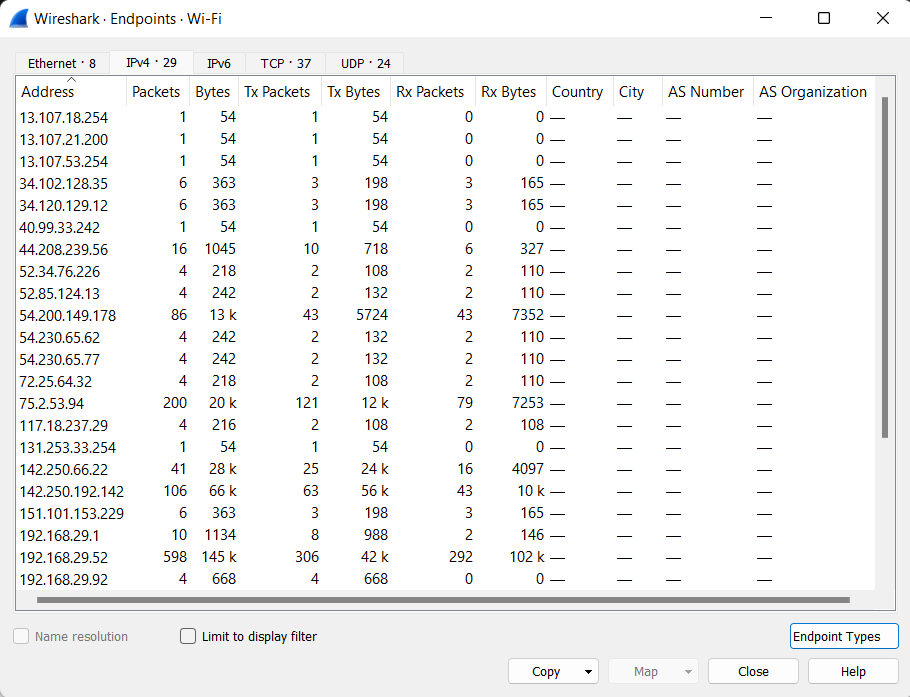Open the UDP endpoints tab
Viewport: 910px width, 697px height.
click(363, 62)
